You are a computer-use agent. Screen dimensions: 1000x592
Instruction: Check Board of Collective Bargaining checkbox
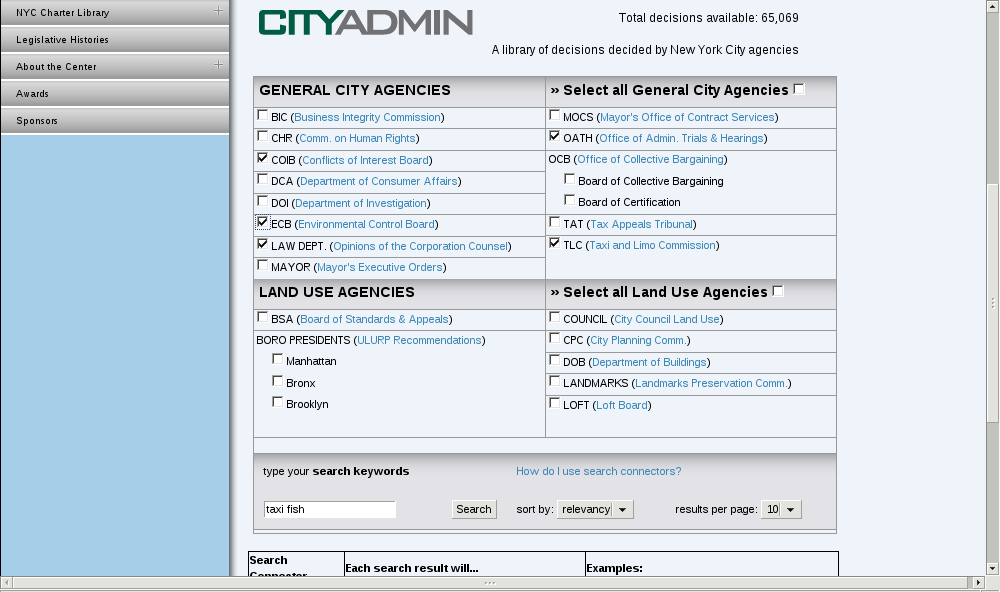570,179
